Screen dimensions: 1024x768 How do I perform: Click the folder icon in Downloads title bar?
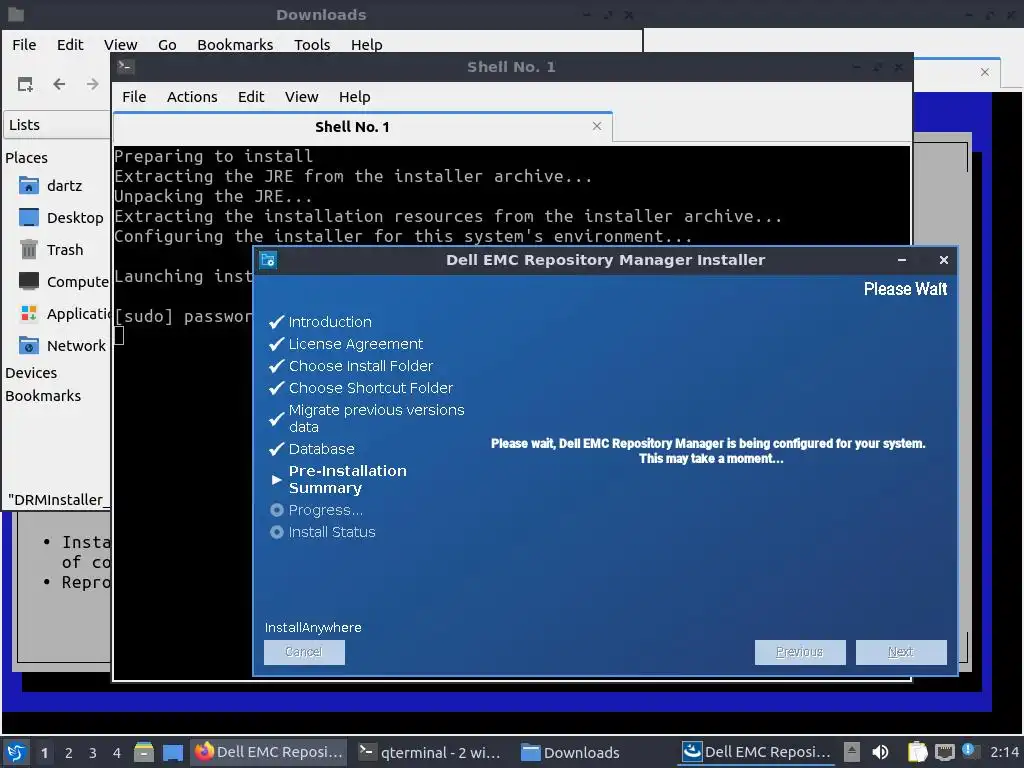click(x=16, y=14)
